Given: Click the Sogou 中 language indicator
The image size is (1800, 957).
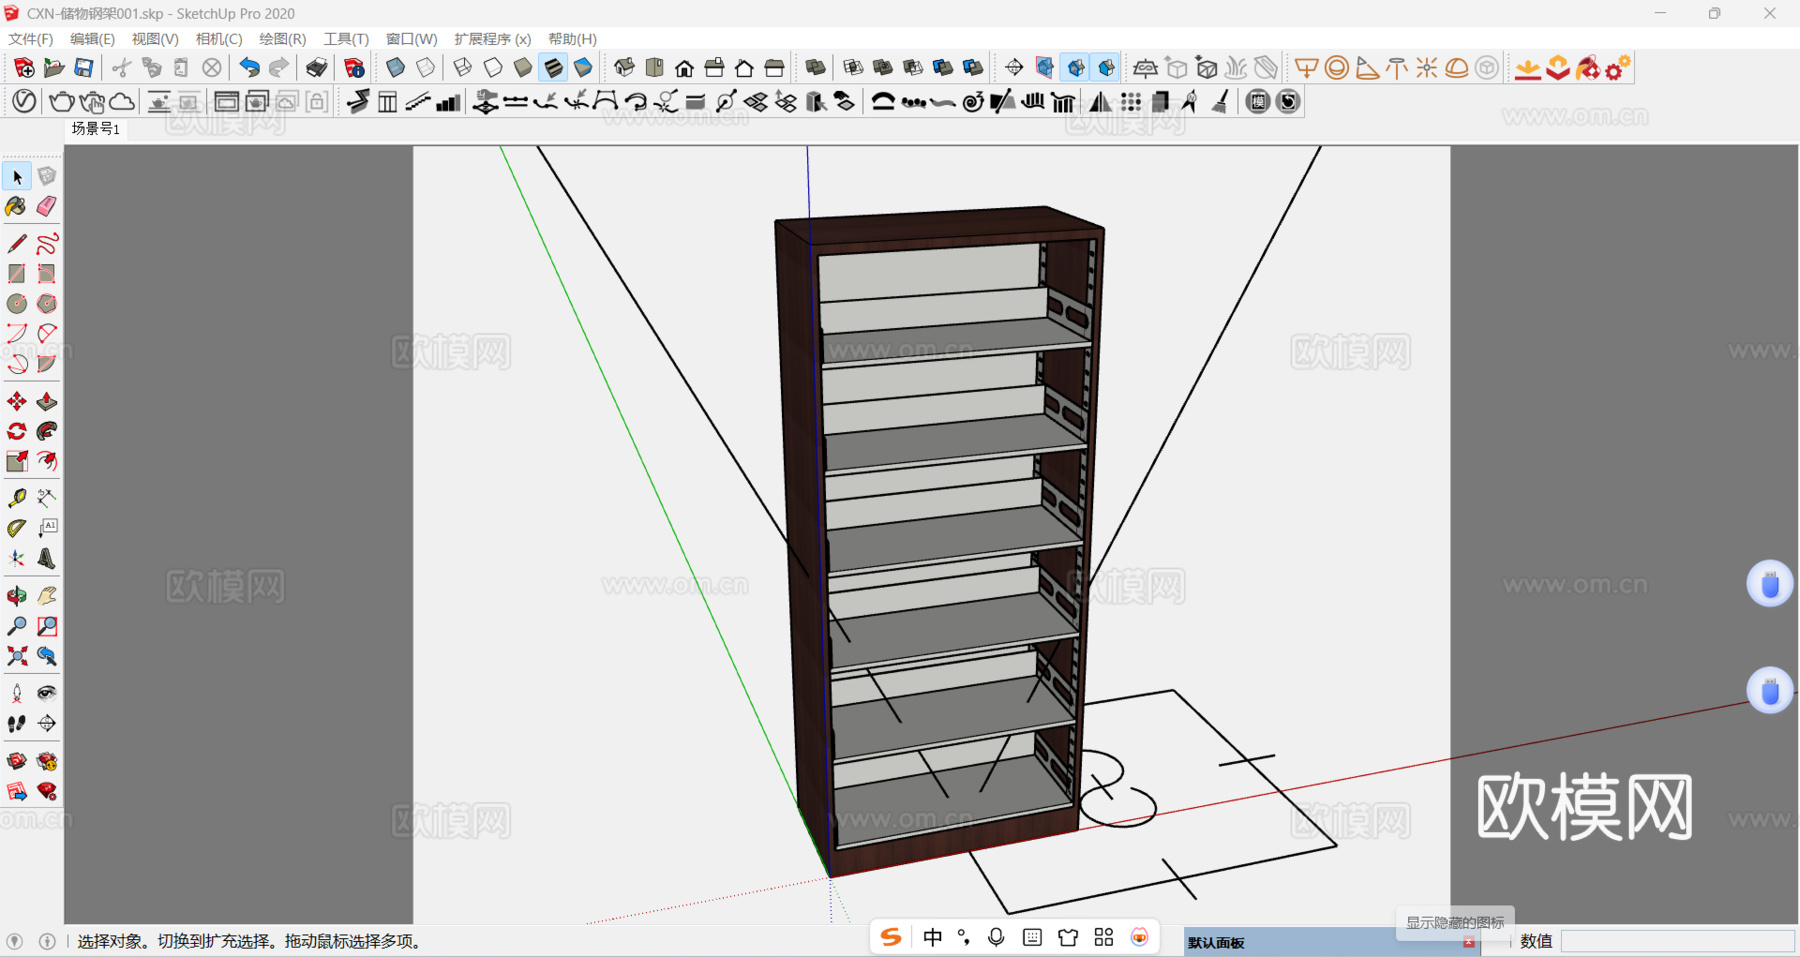Looking at the screenshot, I should pyautogui.click(x=933, y=937).
